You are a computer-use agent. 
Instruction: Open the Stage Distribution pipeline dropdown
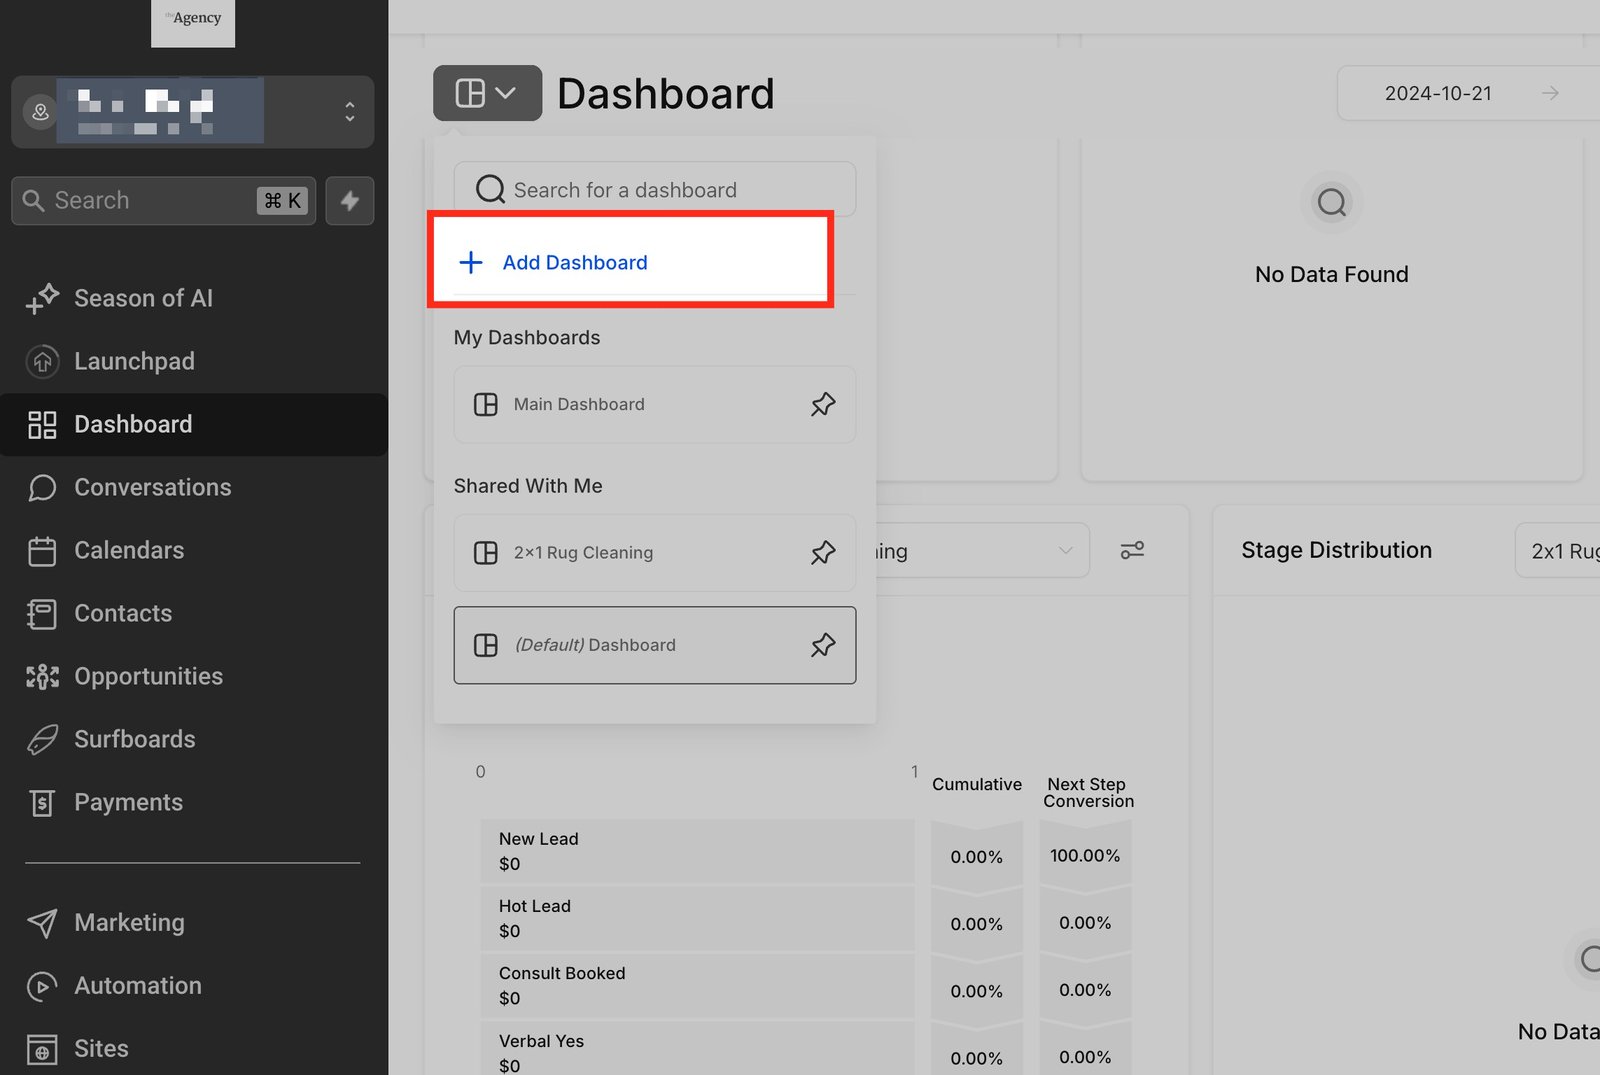[x=1560, y=551]
